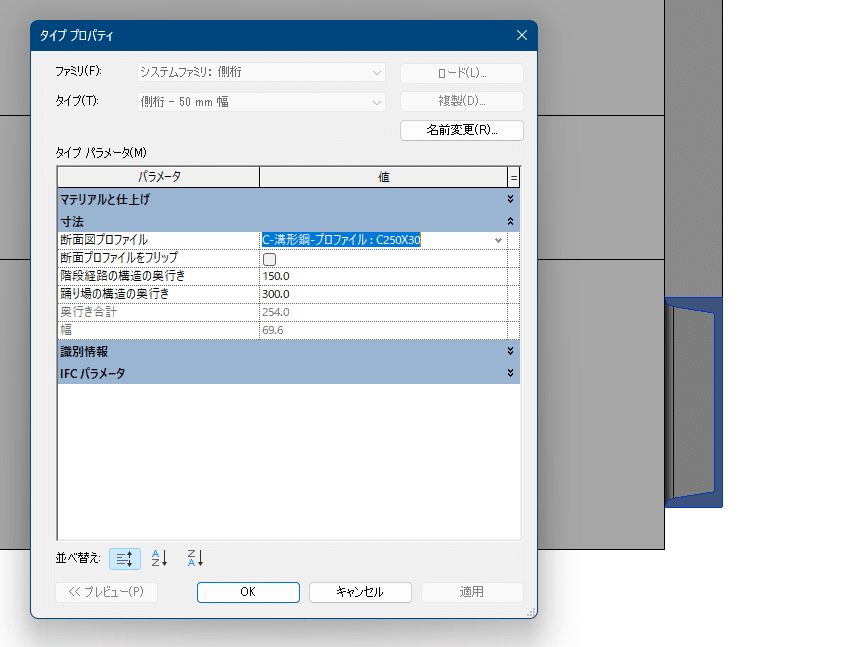The image size is (847, 647).
Task: Expand the マテリアルと仕上げ section
Action: pos(510,196)
